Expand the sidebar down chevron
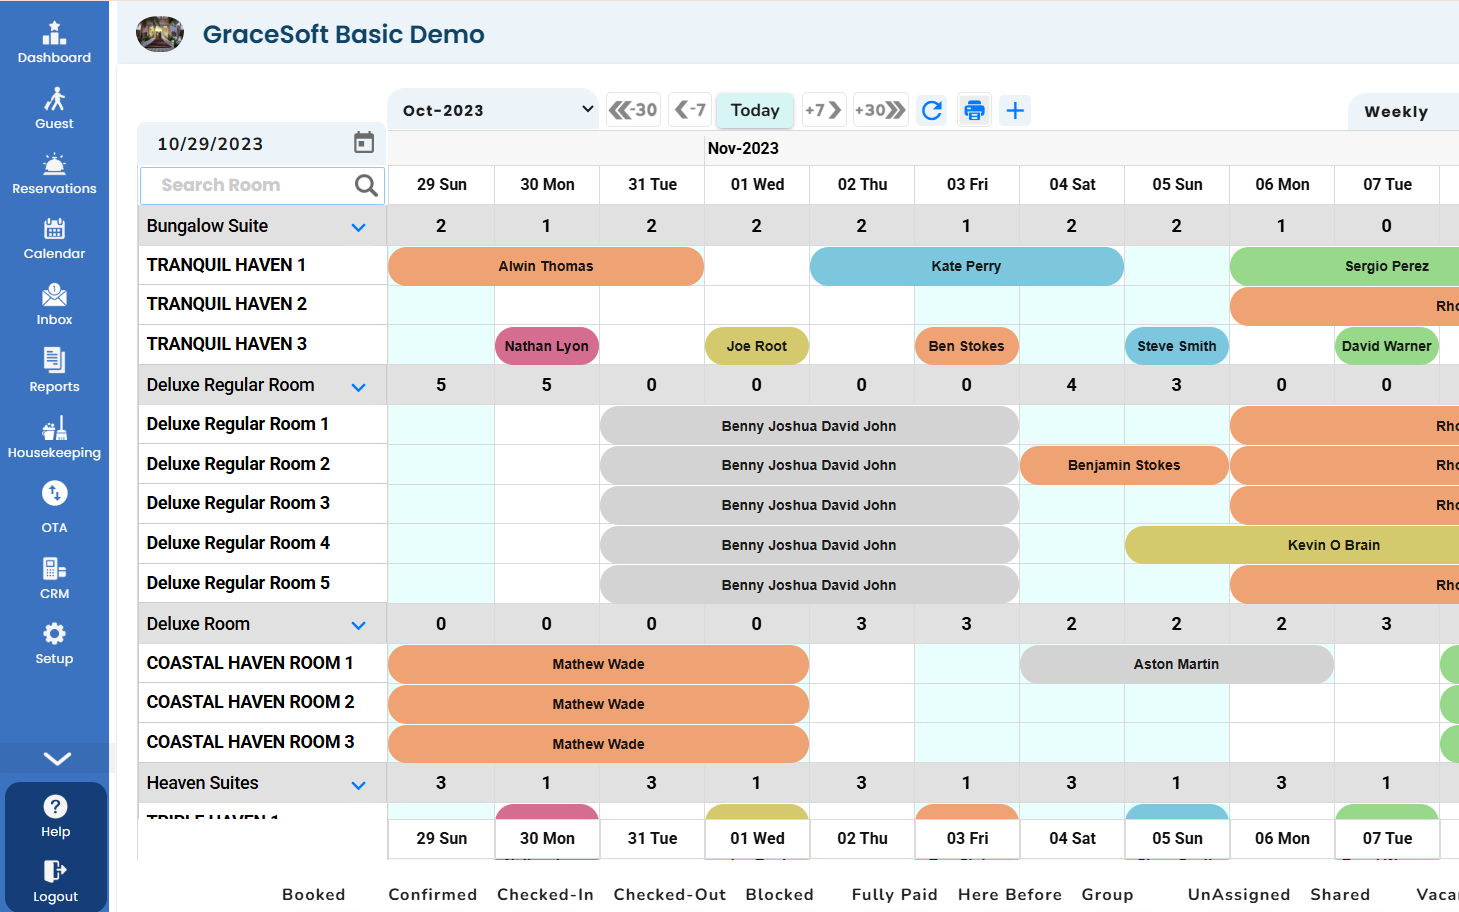 click(x=57, y=758)
